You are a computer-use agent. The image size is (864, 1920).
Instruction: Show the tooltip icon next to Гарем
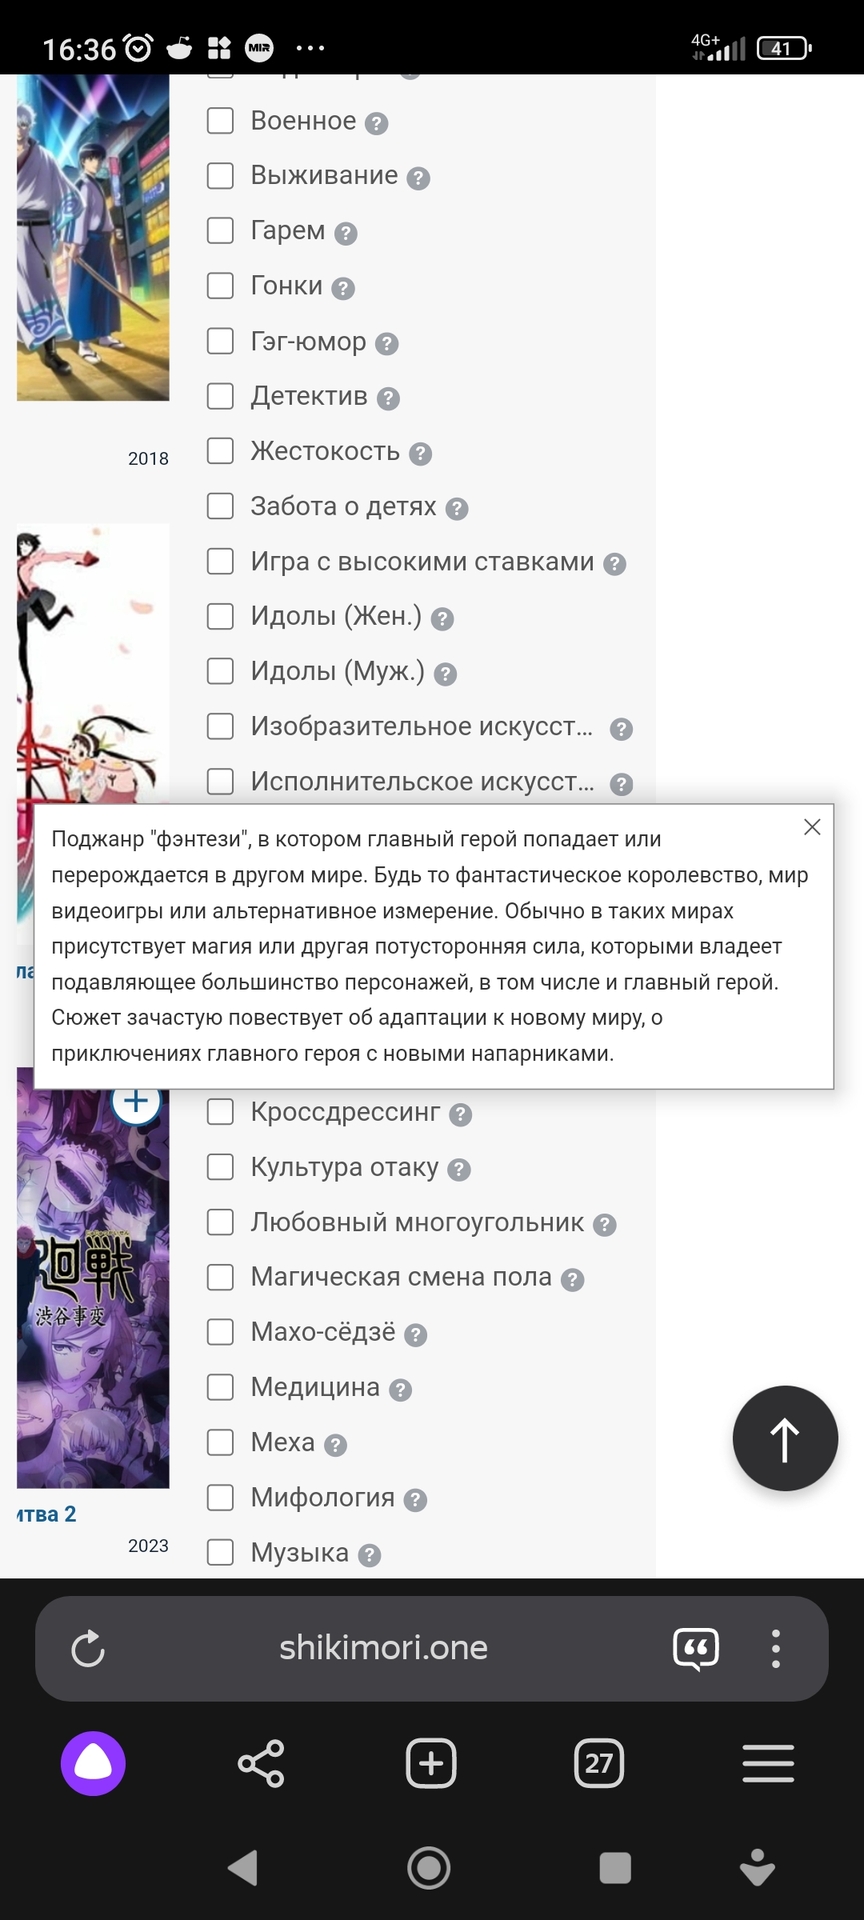(x=346, y=233)
